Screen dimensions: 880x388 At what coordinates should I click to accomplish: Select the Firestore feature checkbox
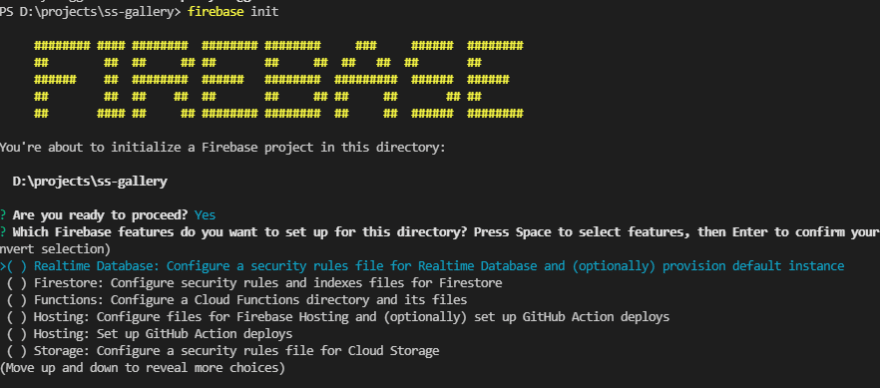17,283
